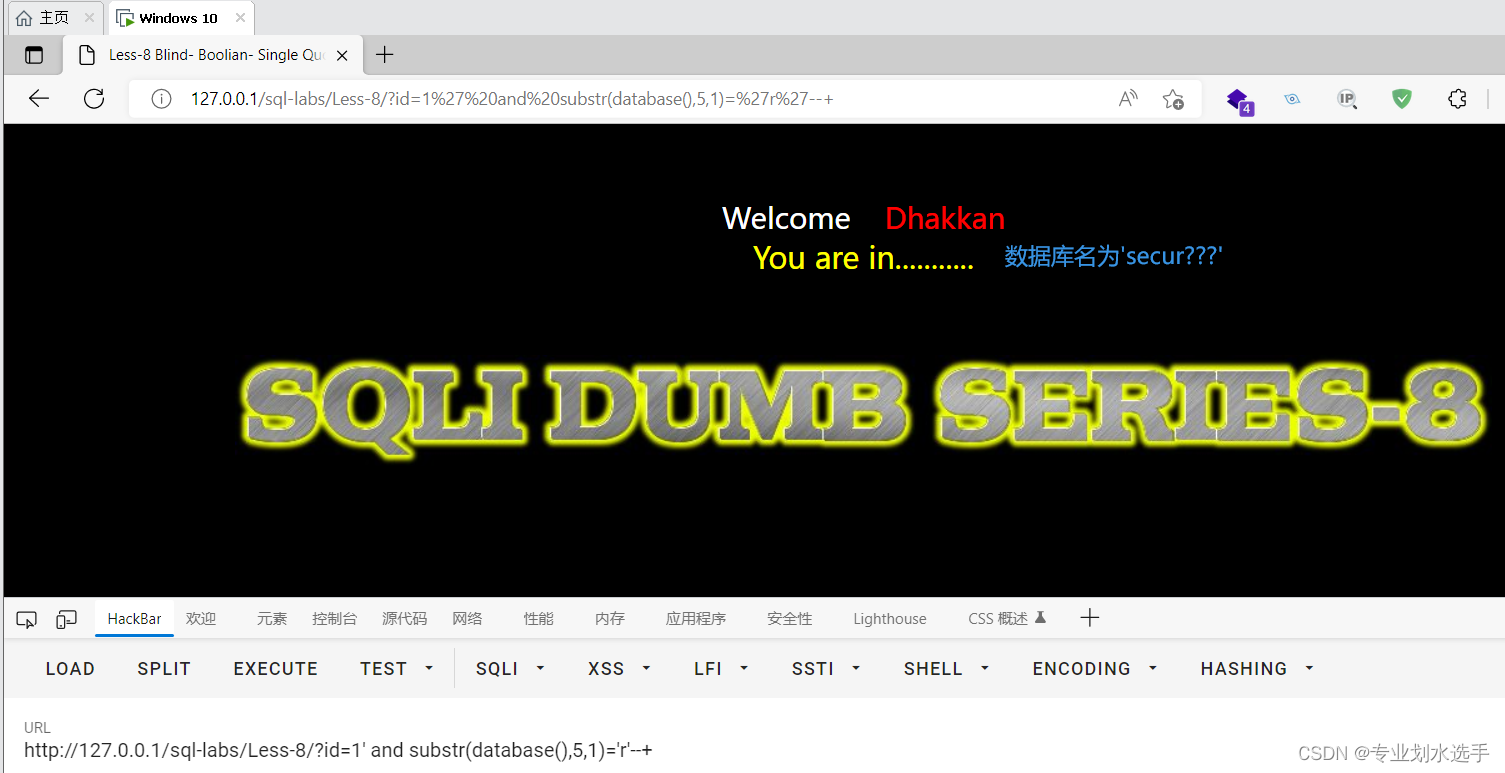
Task: Click the red 'Dhakkan' text
Action: [x=945, y=219]
